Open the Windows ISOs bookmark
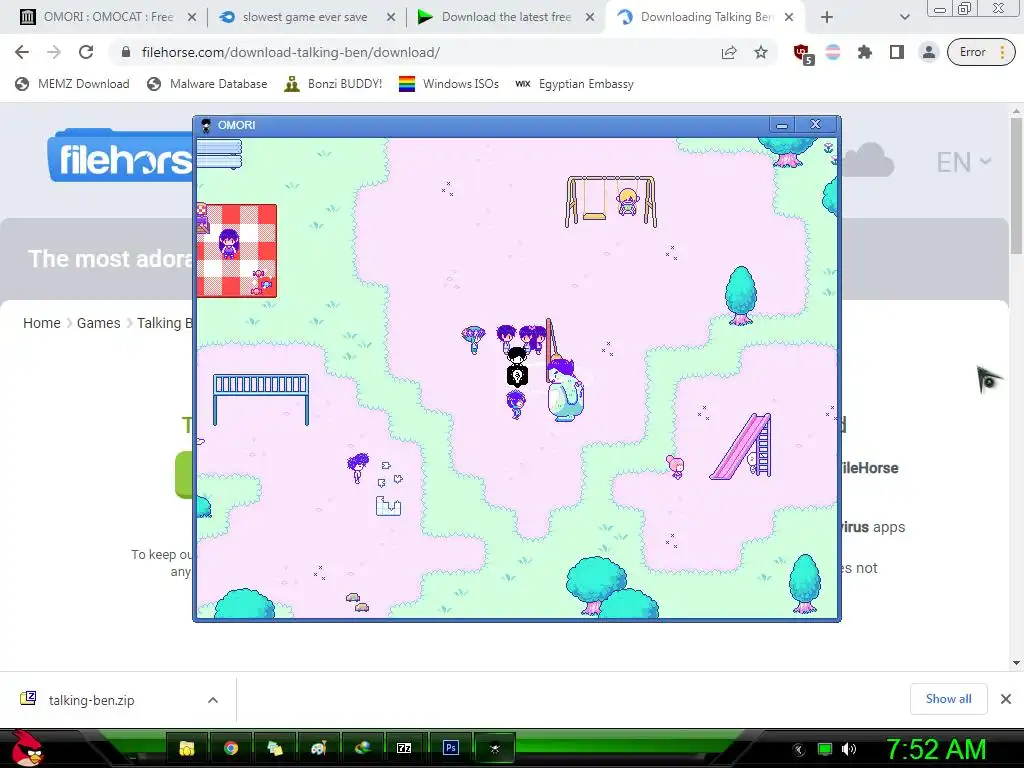Image resolution: width=1024 pixels, height=768 pixels. click(449, 84)
